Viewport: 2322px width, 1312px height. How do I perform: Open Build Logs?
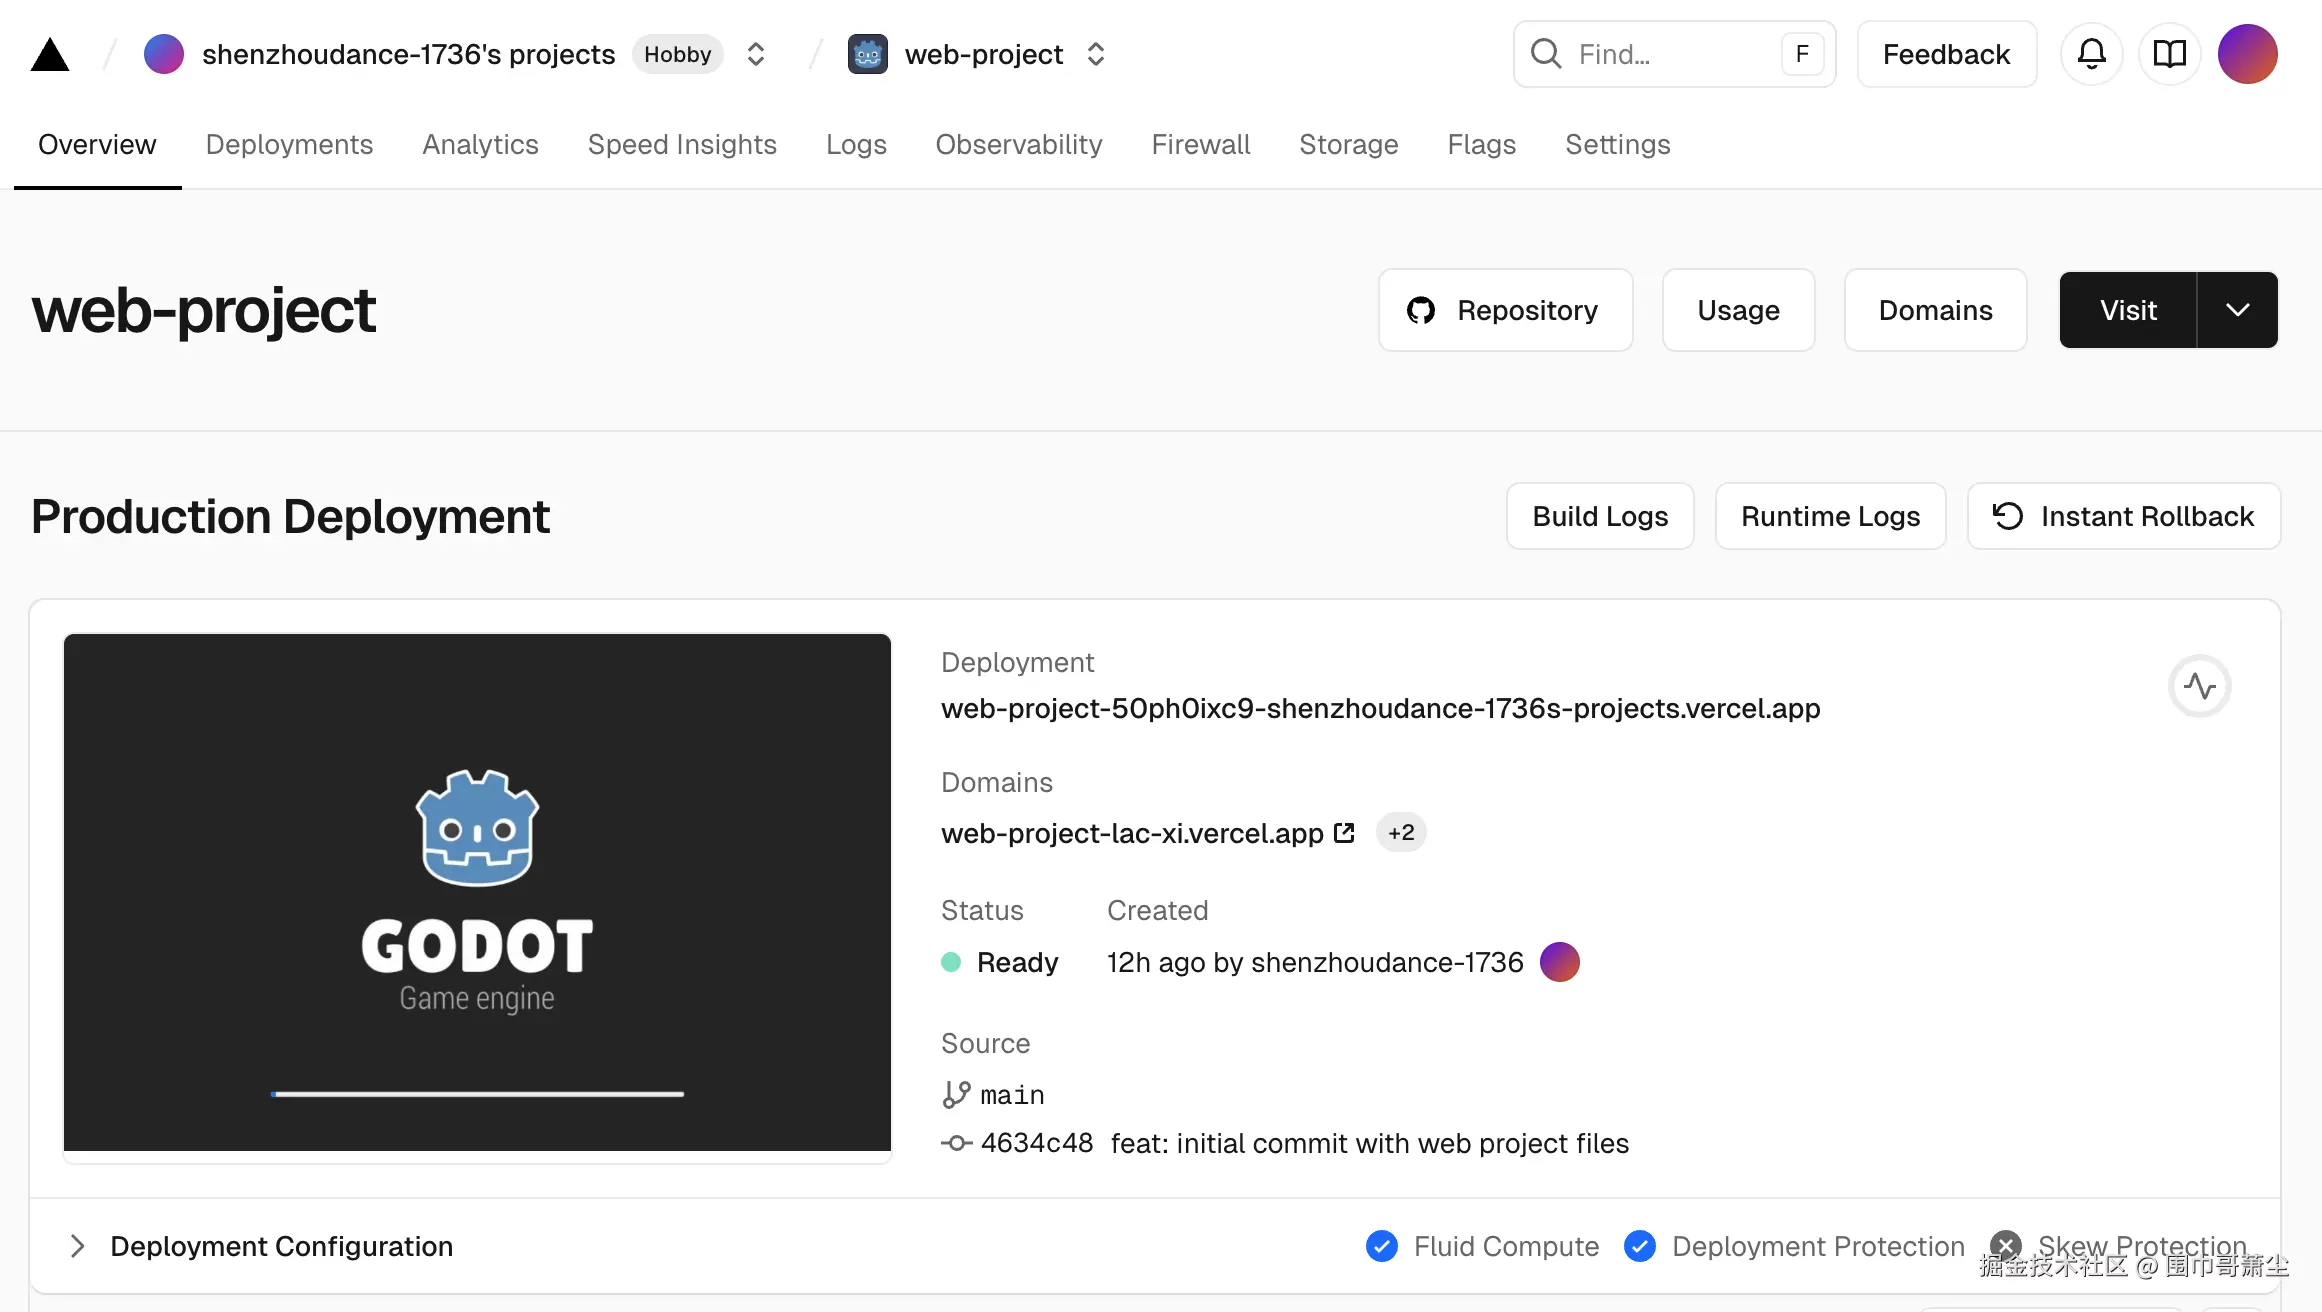1600,516
